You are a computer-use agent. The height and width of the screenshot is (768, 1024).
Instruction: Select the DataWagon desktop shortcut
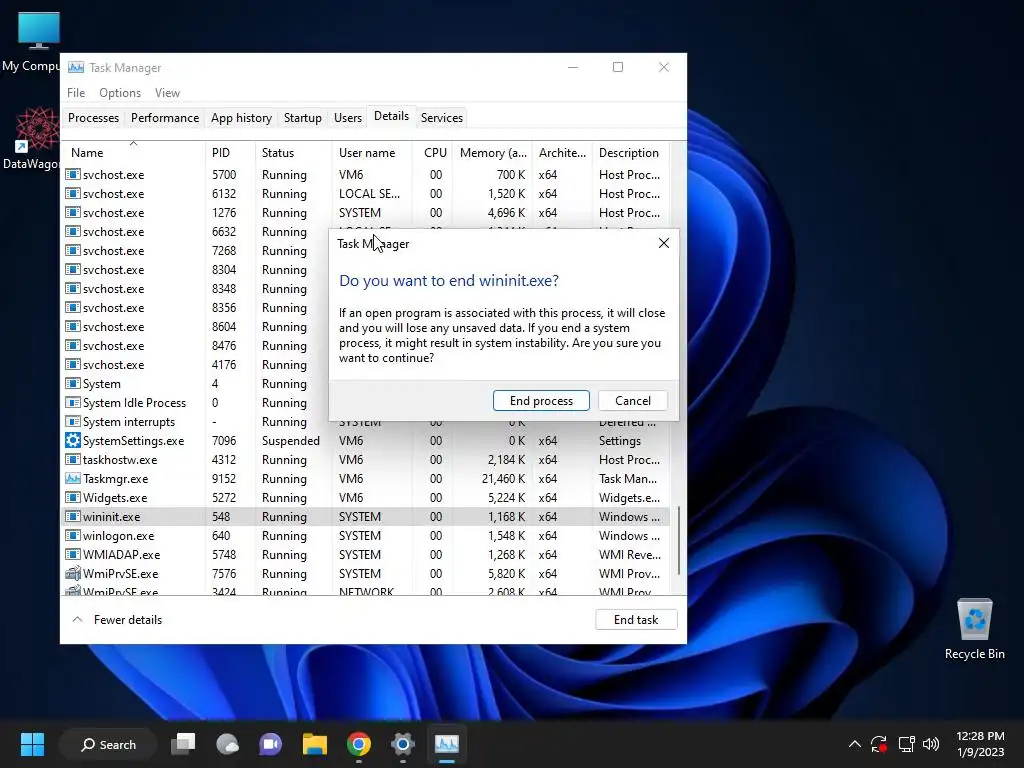click(x=31, y=138)
